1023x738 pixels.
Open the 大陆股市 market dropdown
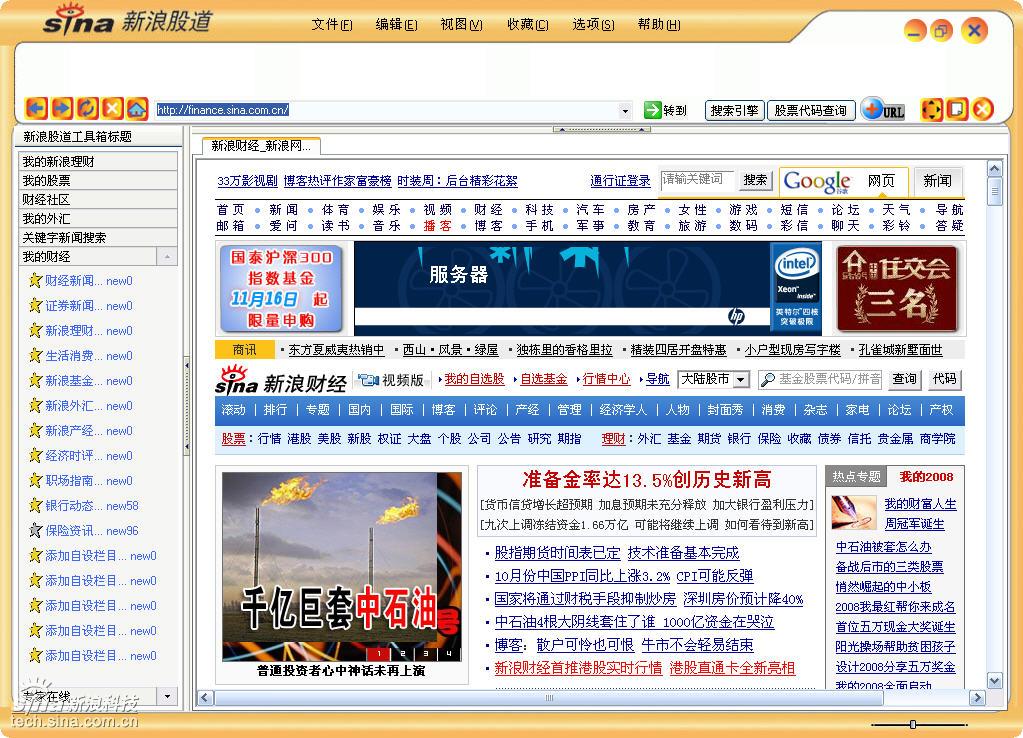tap(740, 379)
